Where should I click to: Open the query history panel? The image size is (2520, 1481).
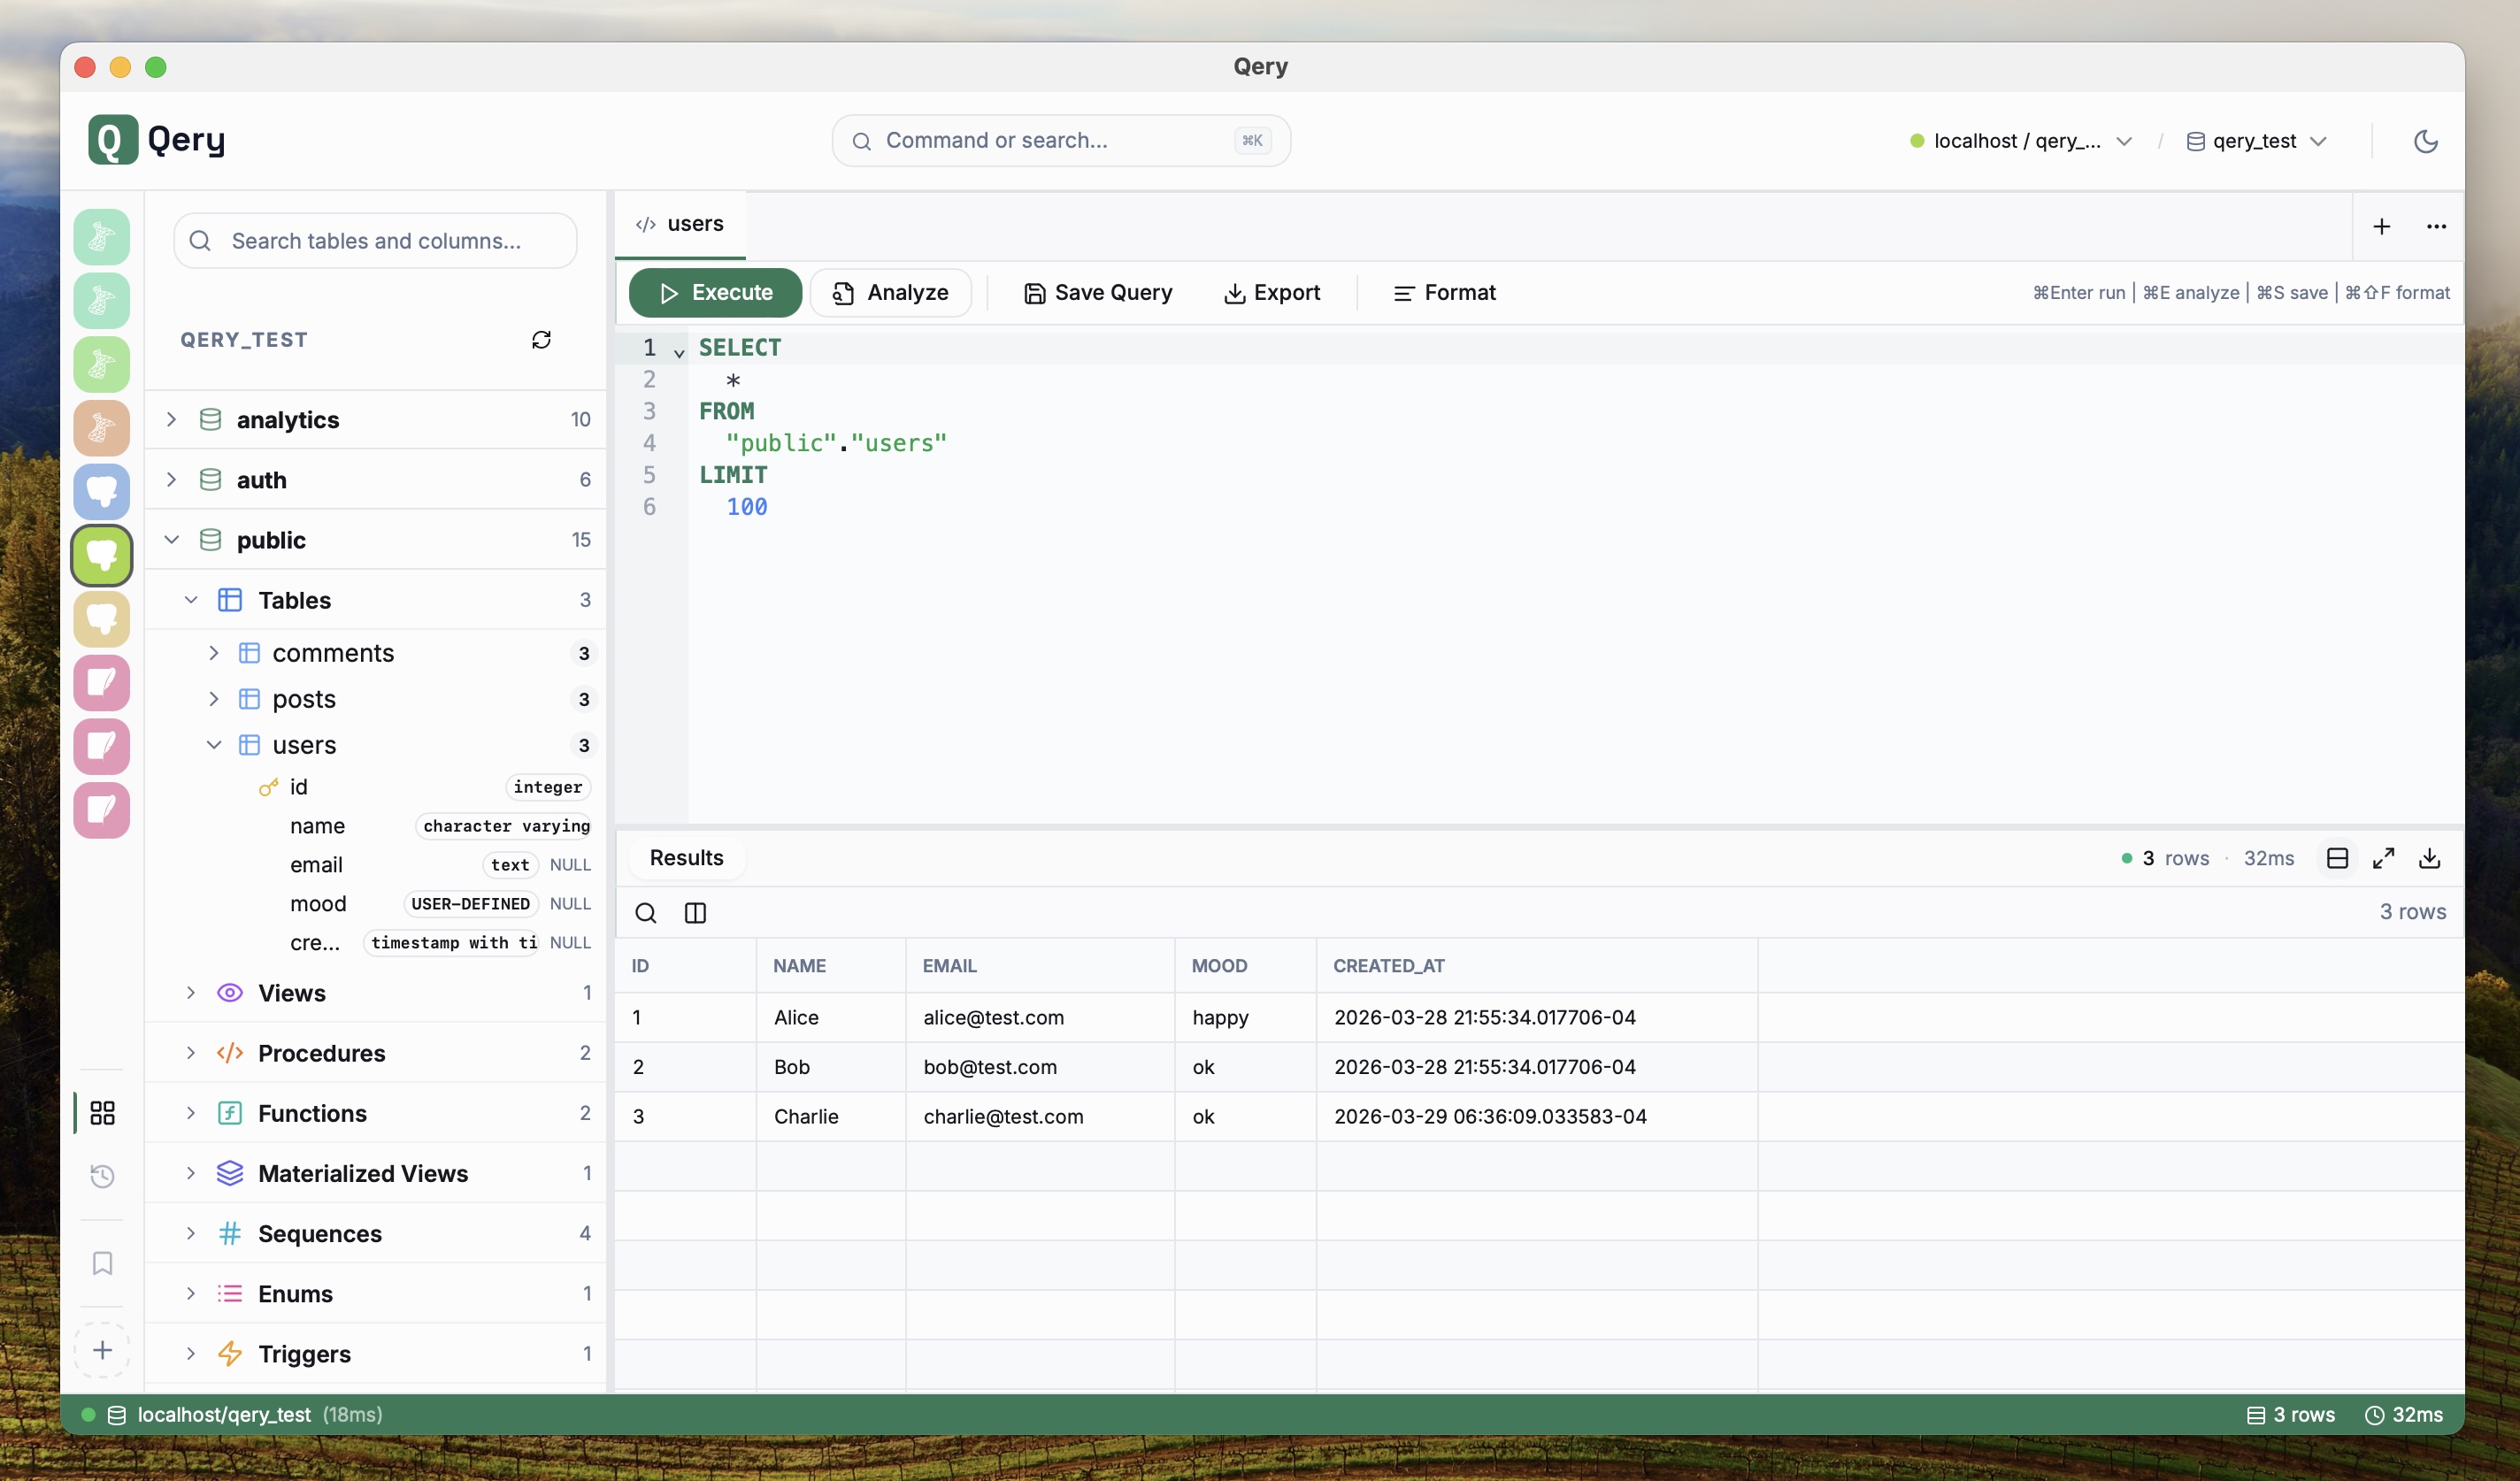click(x=101, y=1176)
